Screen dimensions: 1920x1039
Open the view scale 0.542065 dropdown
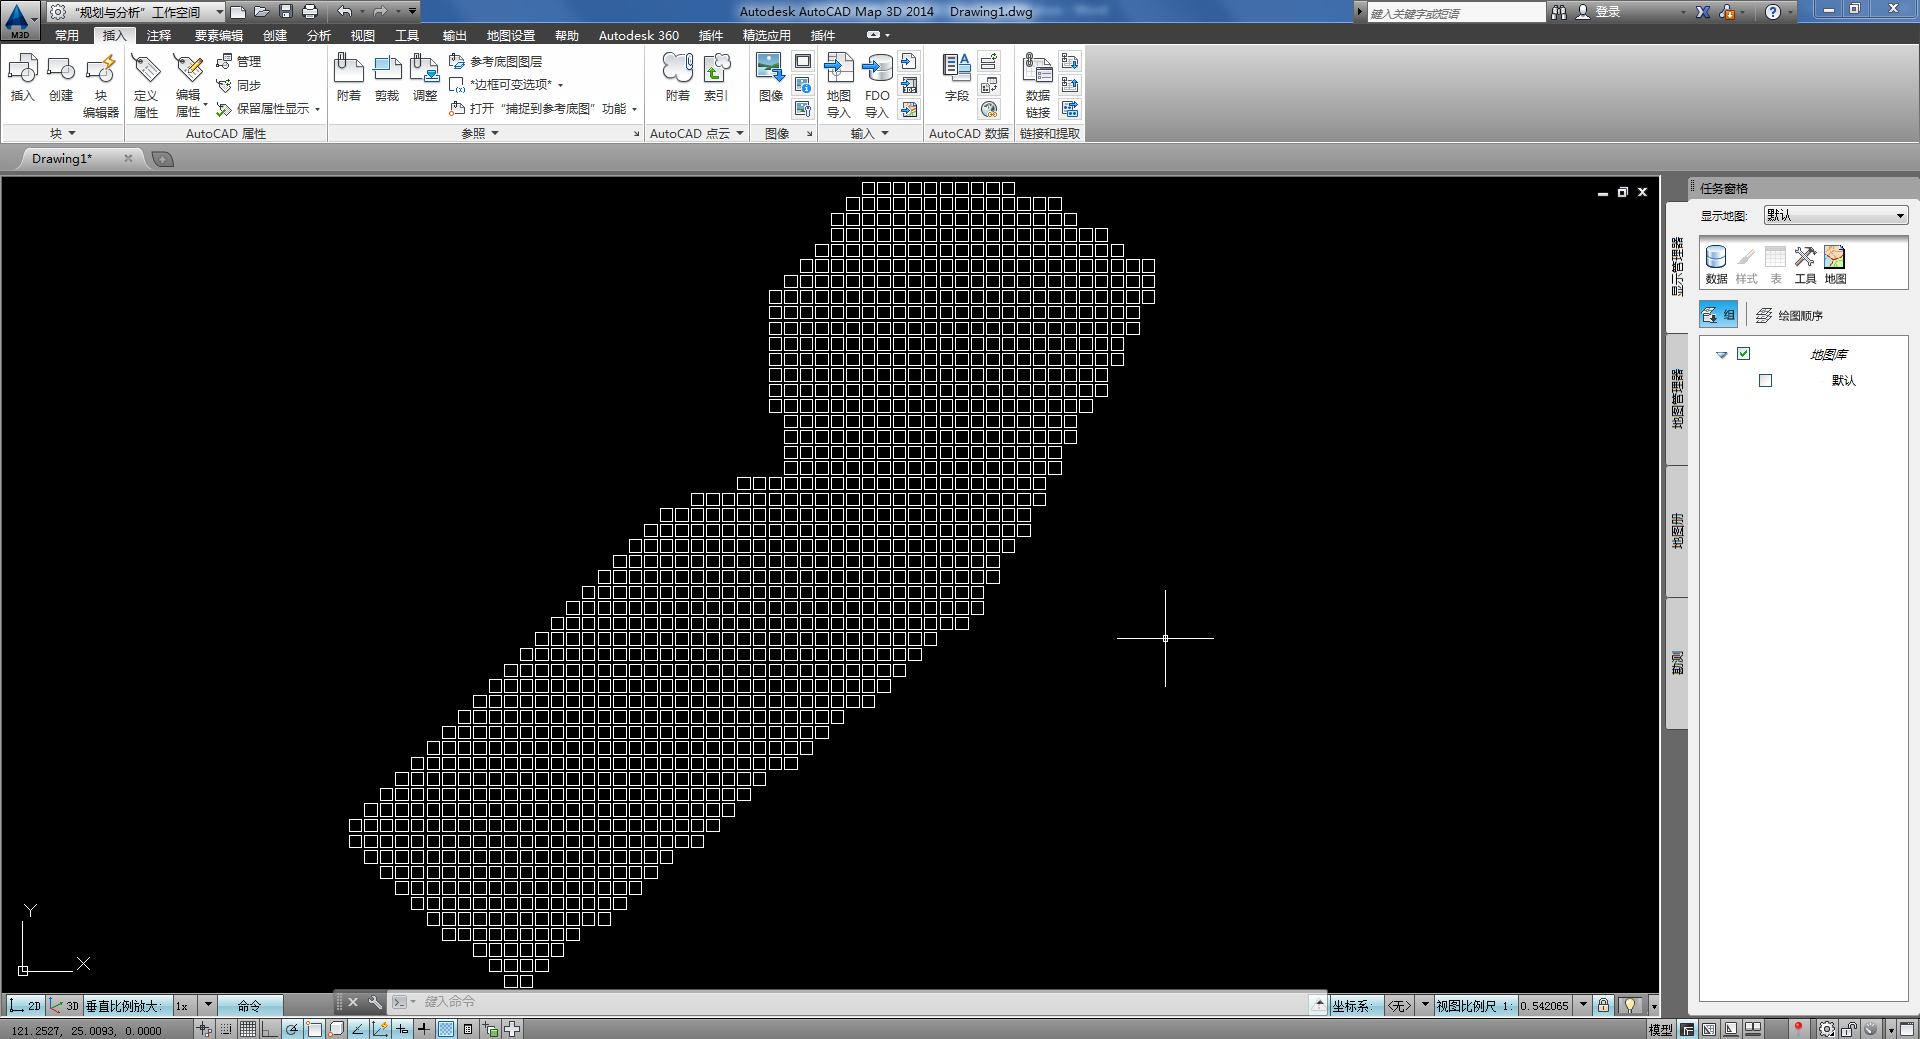click(1583, 1005)
